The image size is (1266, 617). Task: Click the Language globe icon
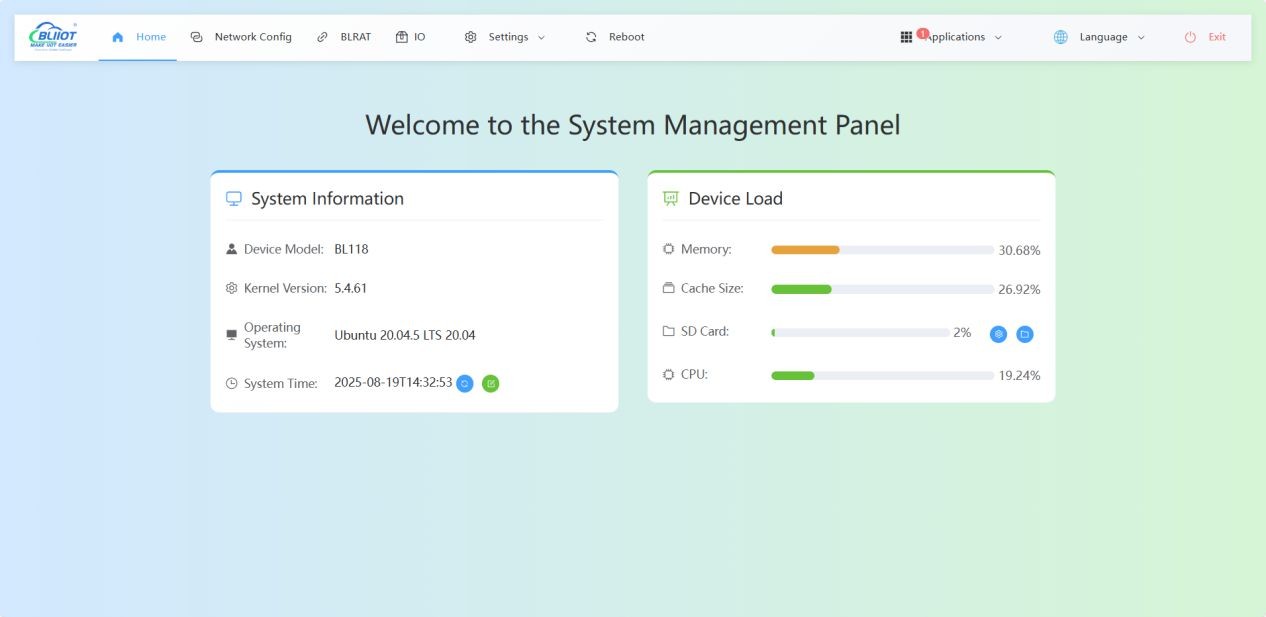point(1061,37)
